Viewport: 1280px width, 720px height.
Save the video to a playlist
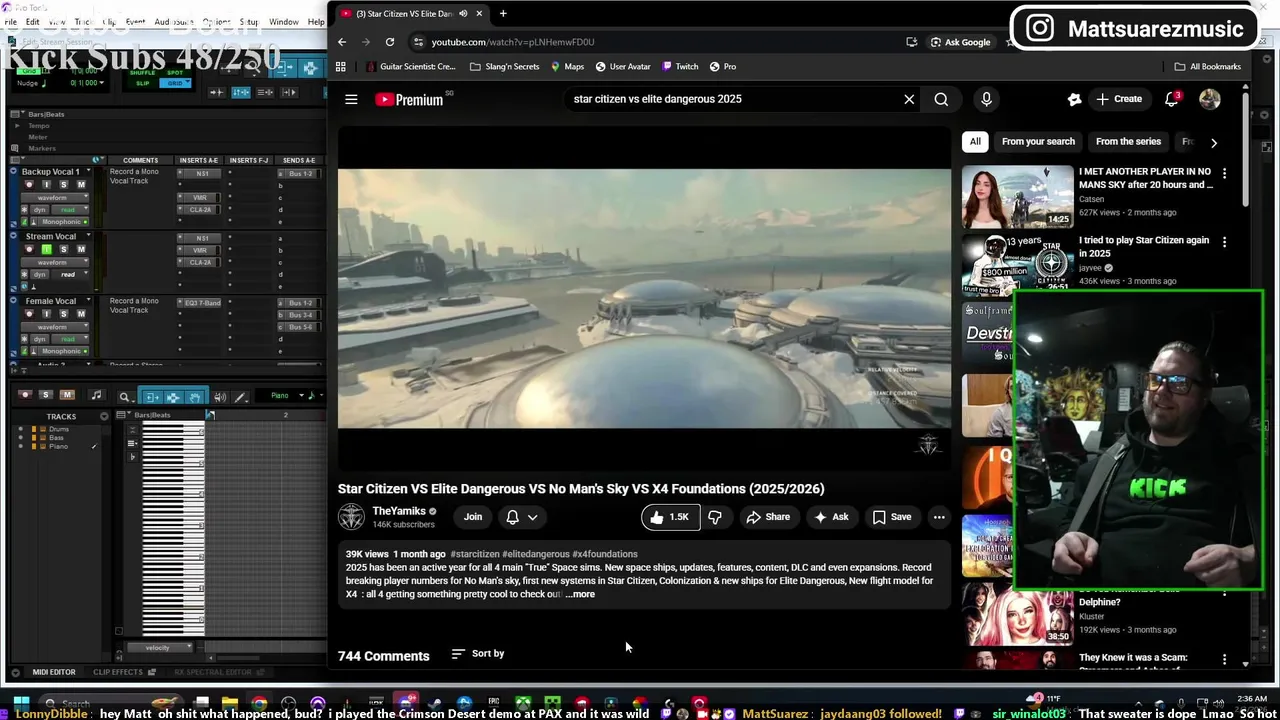[x=892, y=517]
